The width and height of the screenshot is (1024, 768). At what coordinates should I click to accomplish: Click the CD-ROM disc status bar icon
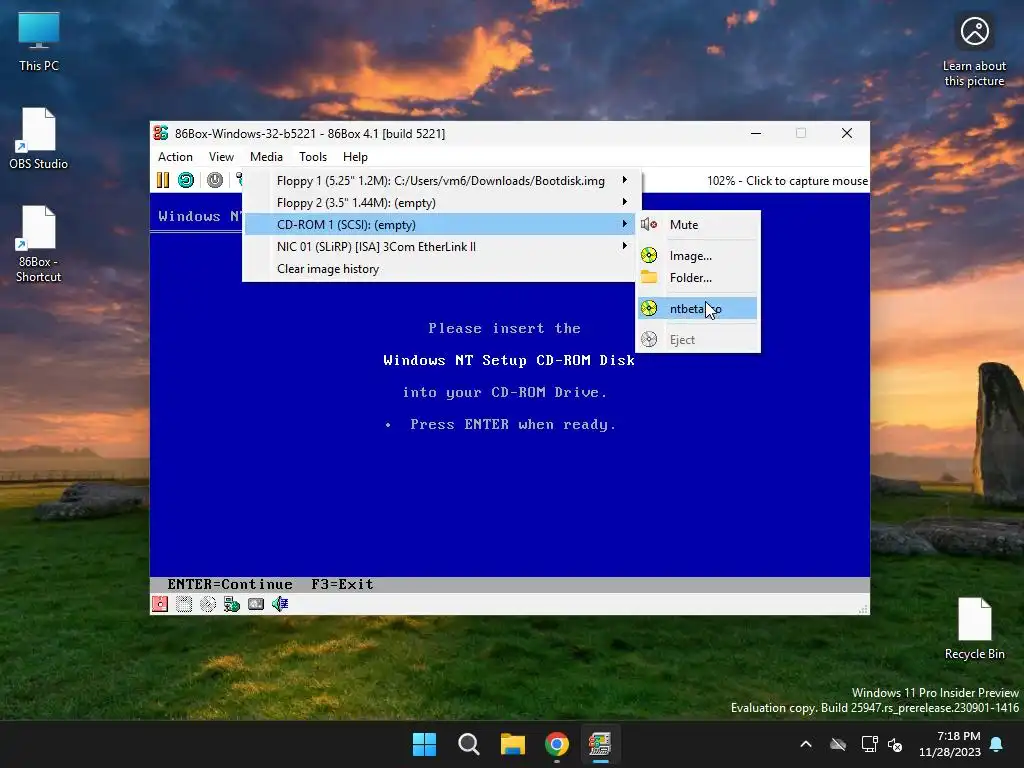(208, 604)
